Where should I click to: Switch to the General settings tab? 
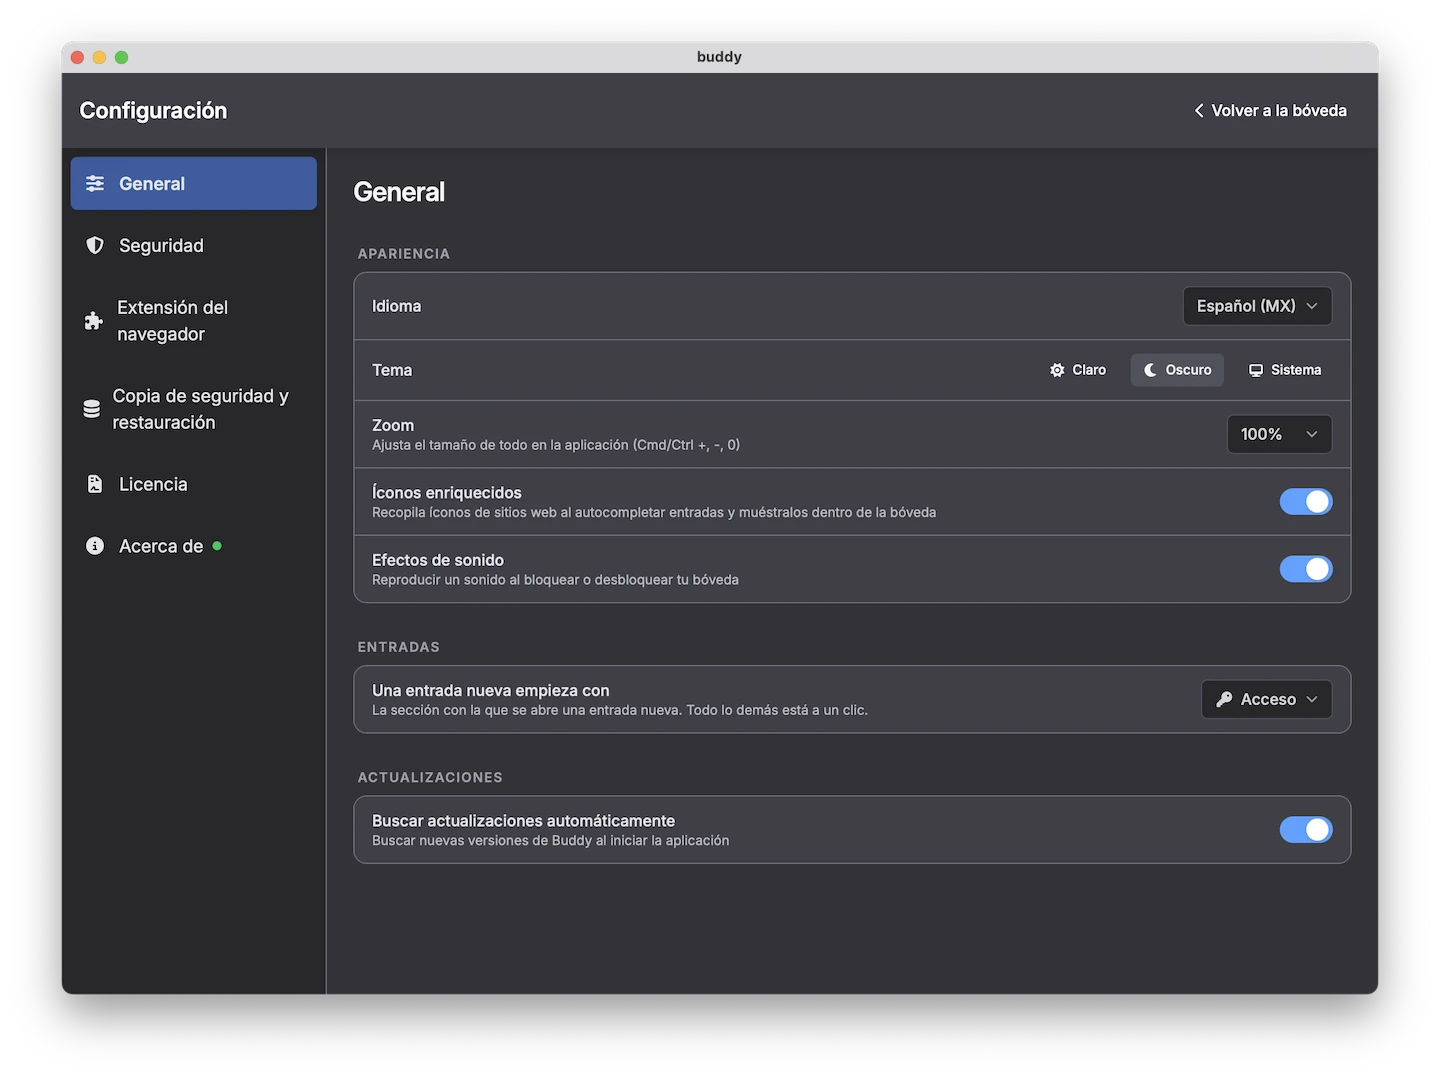click(193, 183)
